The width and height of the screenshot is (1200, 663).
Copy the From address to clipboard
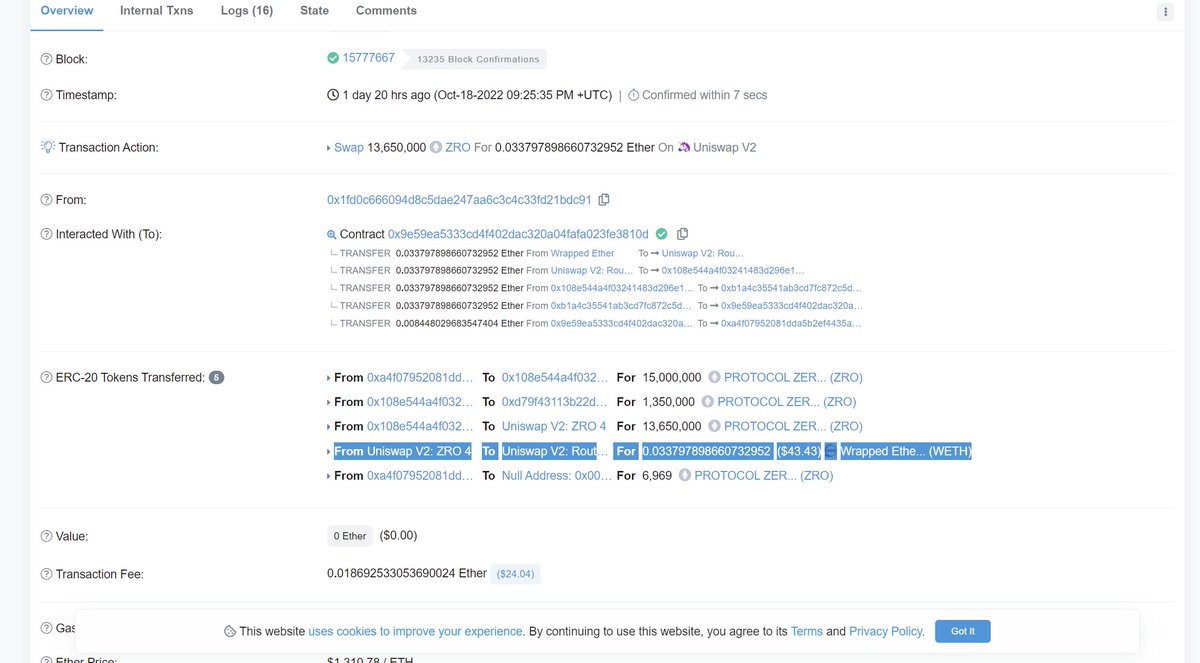click(x=604, y=200)
